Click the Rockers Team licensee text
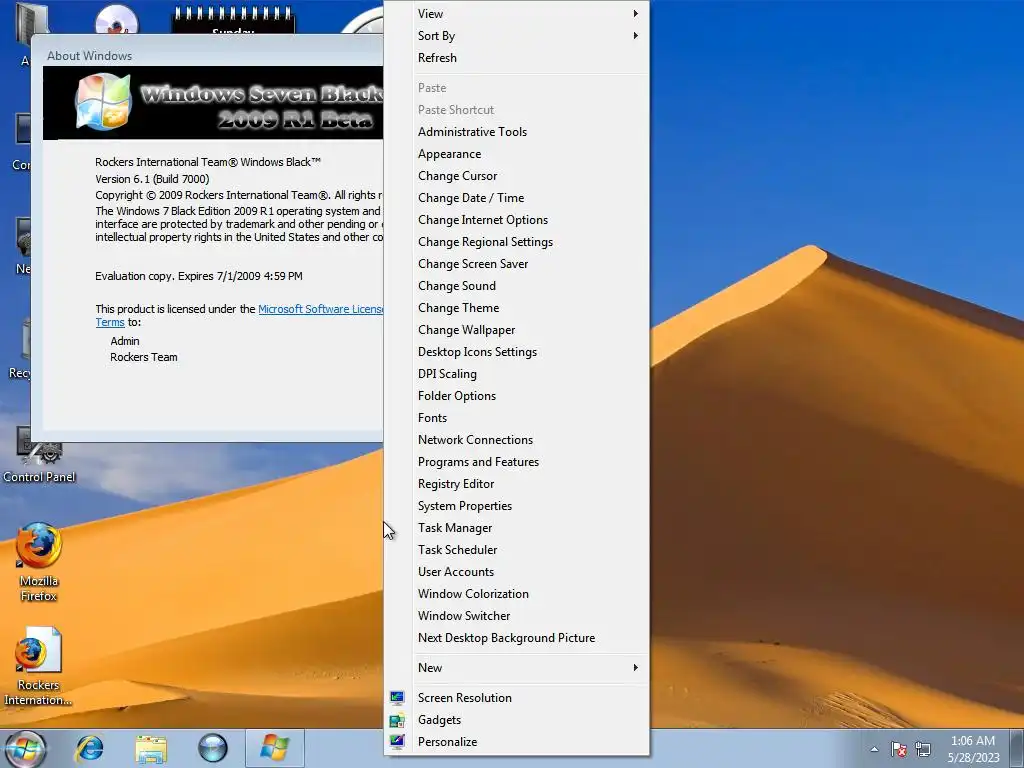This screenshot has width=1024, height=768. tap(144, 357)
